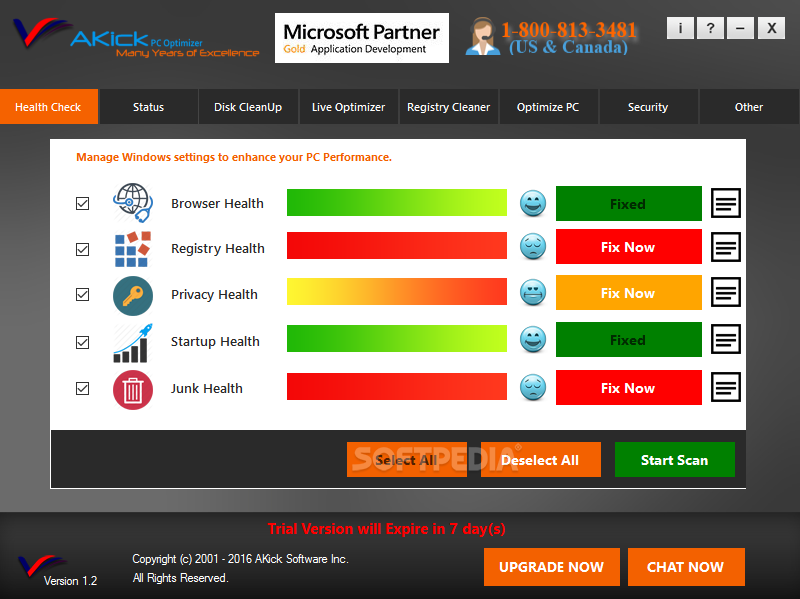Go to the Registry Cleaner tab

click(448, 107)
